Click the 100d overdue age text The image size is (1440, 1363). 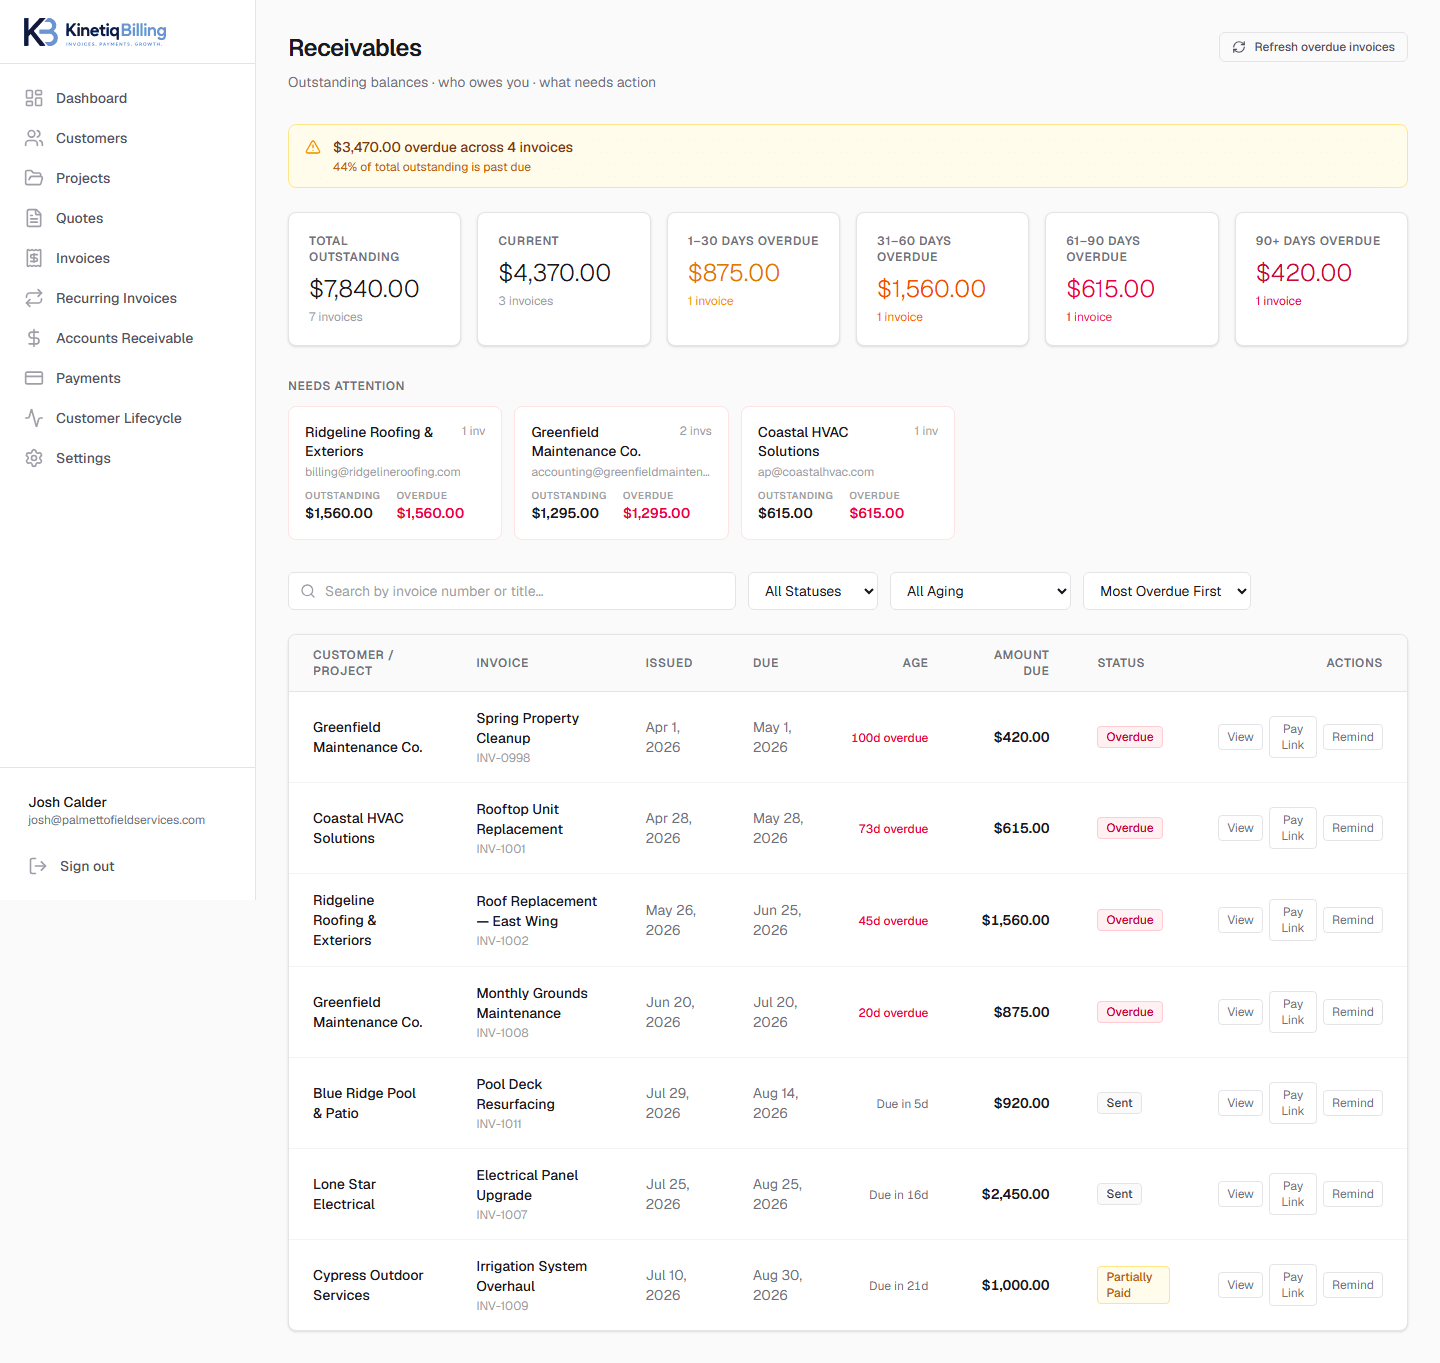(x=889, y=738)
